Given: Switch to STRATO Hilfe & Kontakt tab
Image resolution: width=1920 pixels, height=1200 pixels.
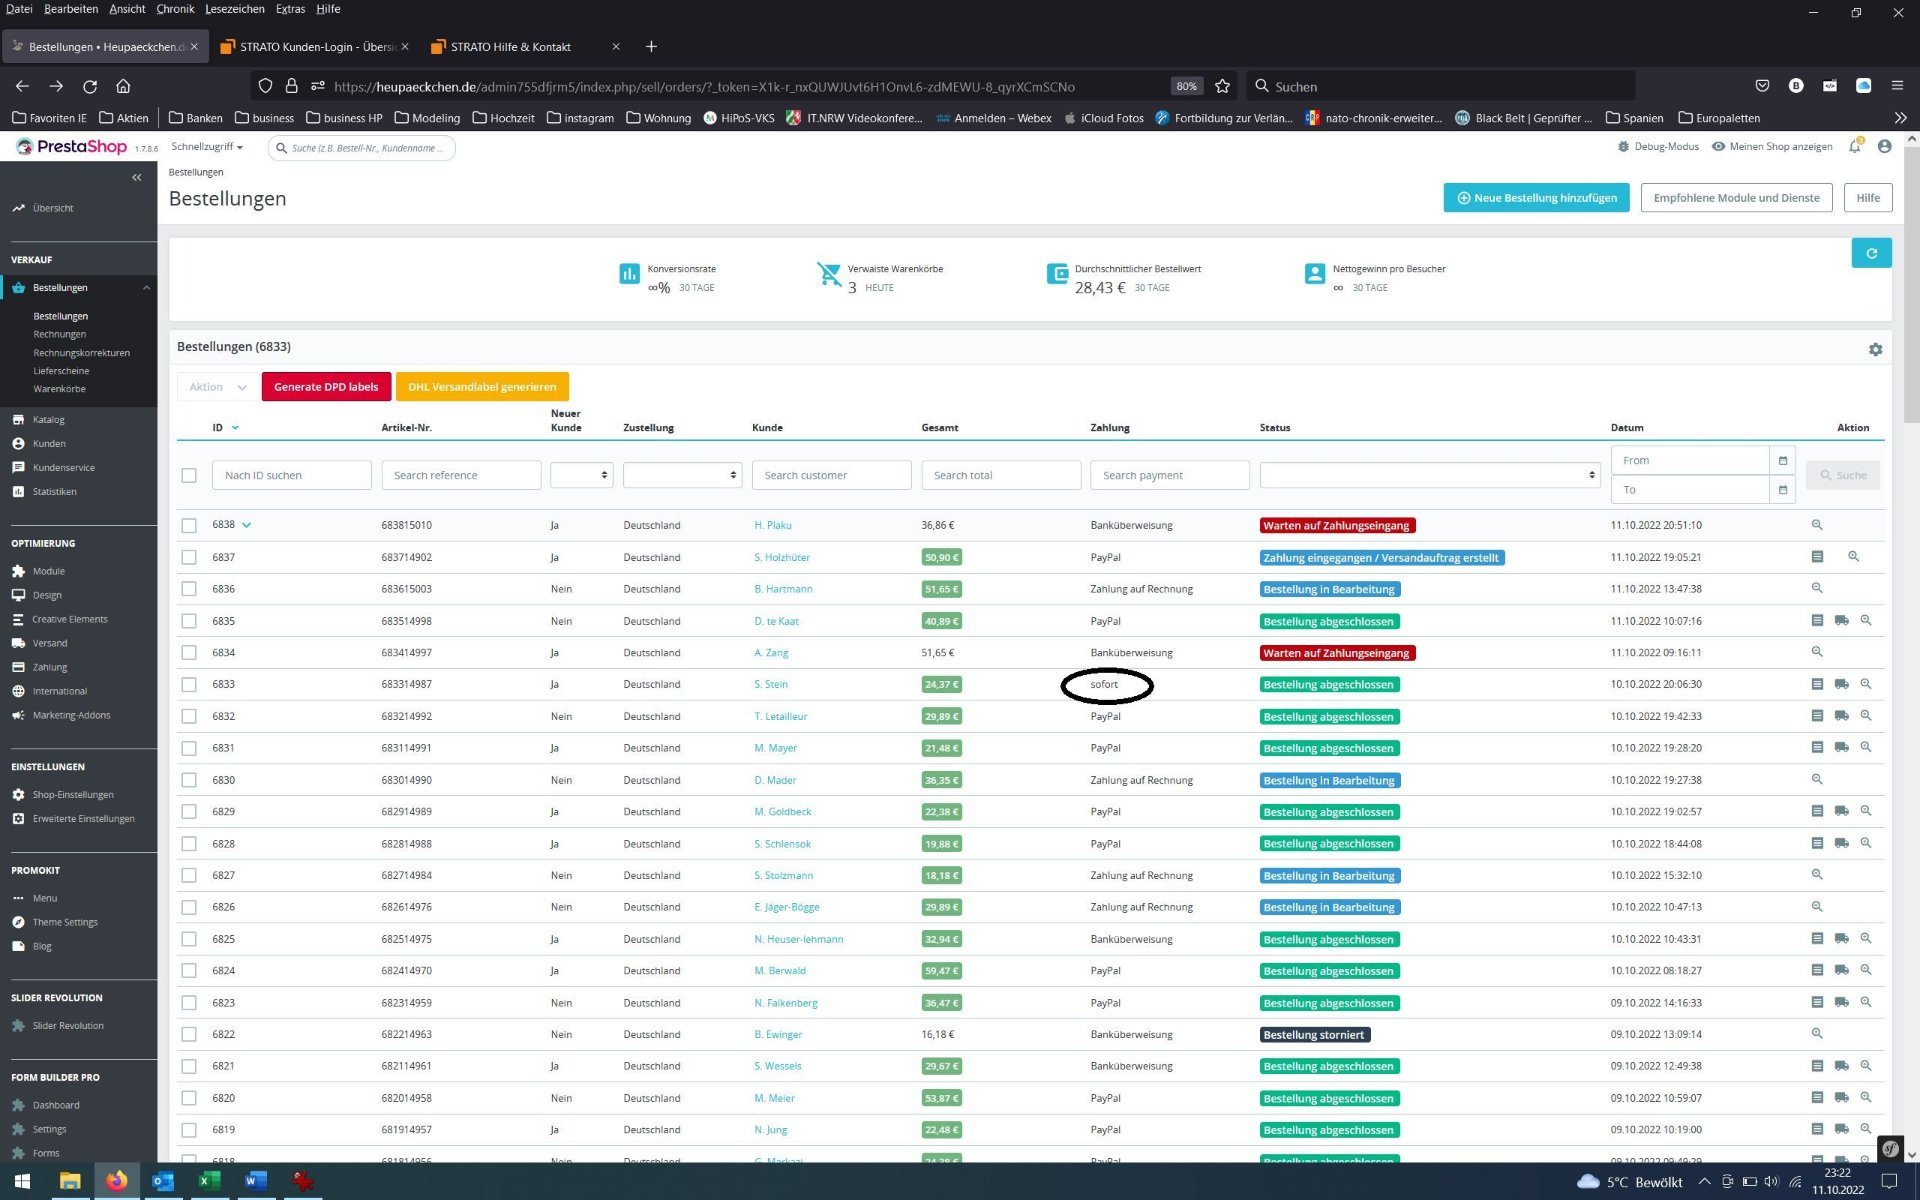Looking at the screenshot, I should tap(510, 47).
